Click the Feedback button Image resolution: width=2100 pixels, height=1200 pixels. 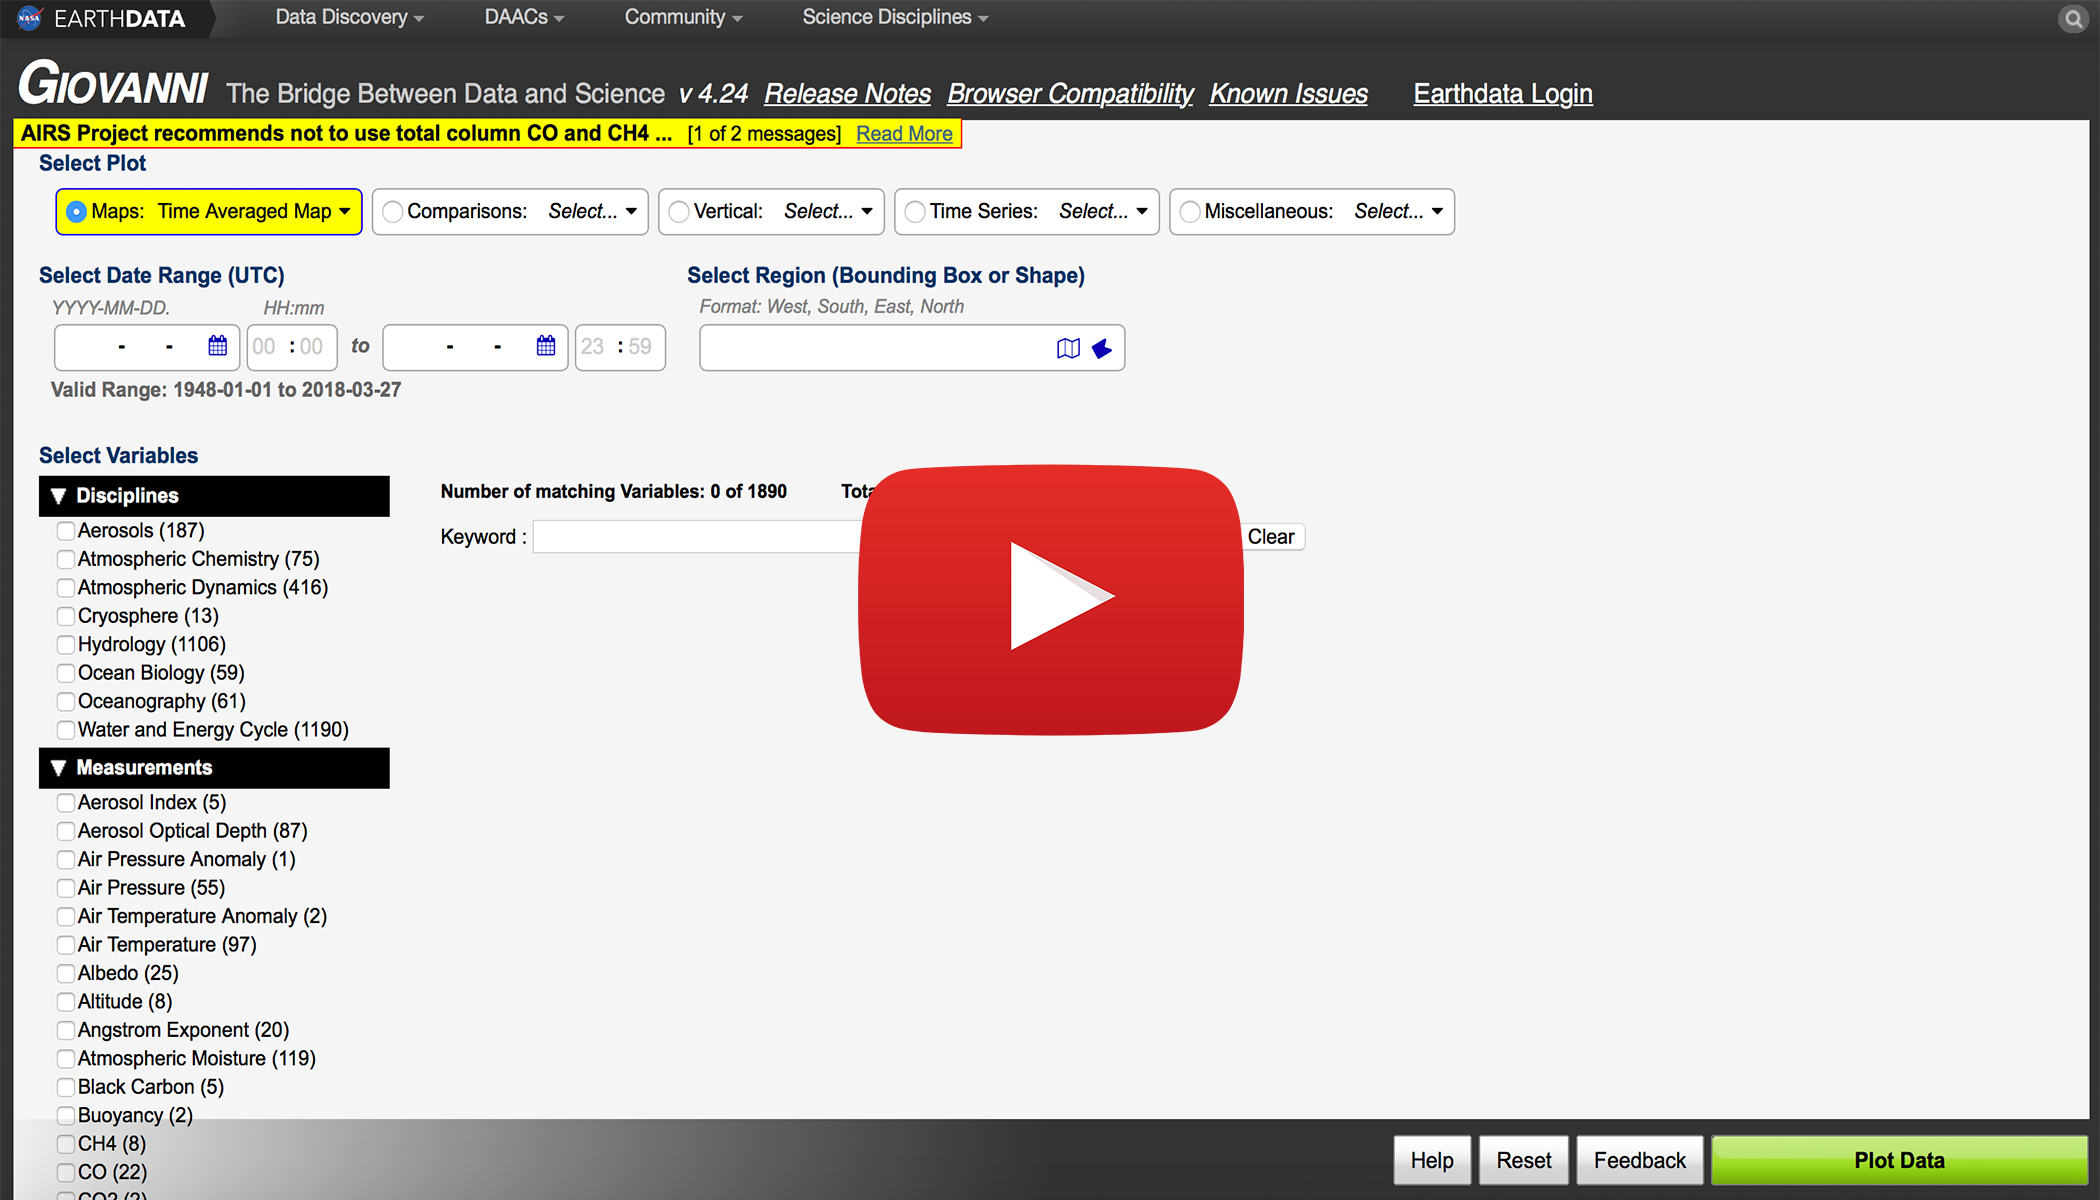click(x=1640, y=1160)
